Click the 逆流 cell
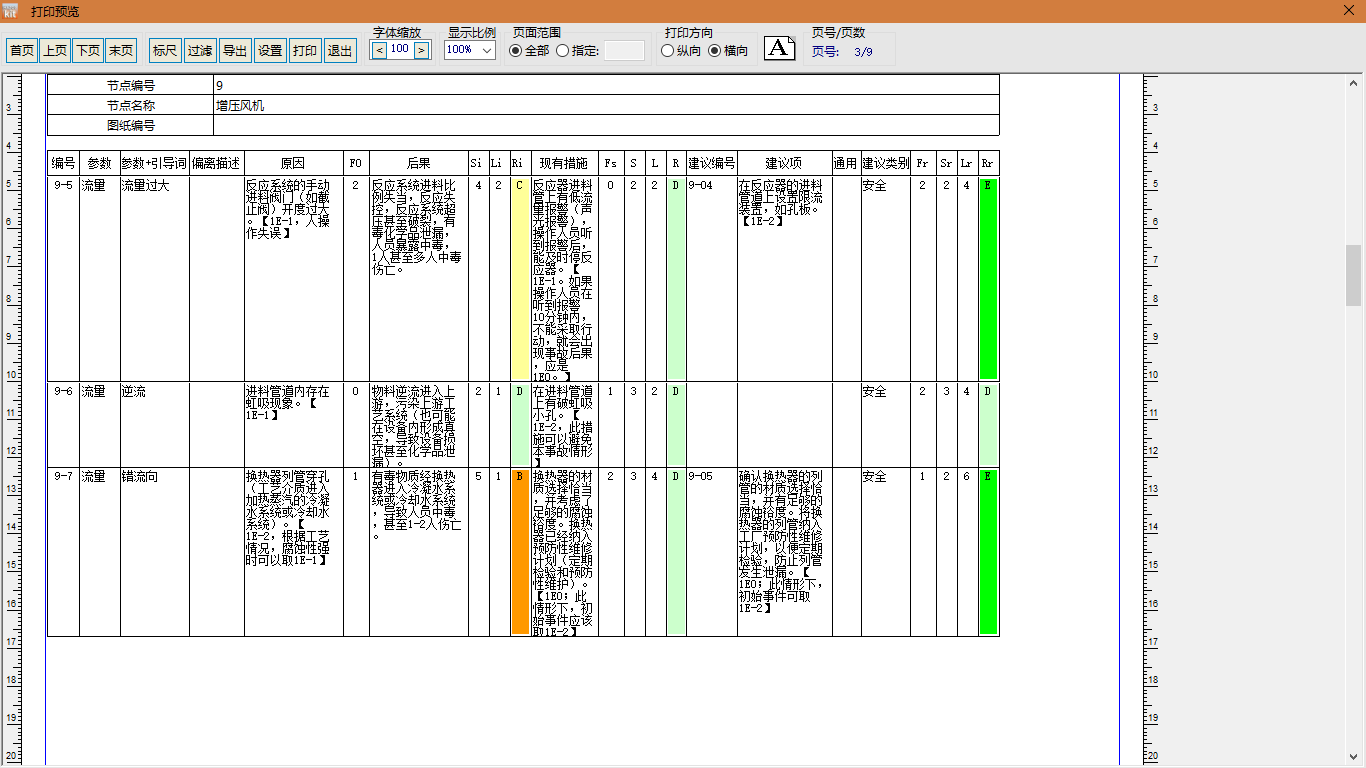The width and height of the screenshot is (1366, 768). (155, 424)
